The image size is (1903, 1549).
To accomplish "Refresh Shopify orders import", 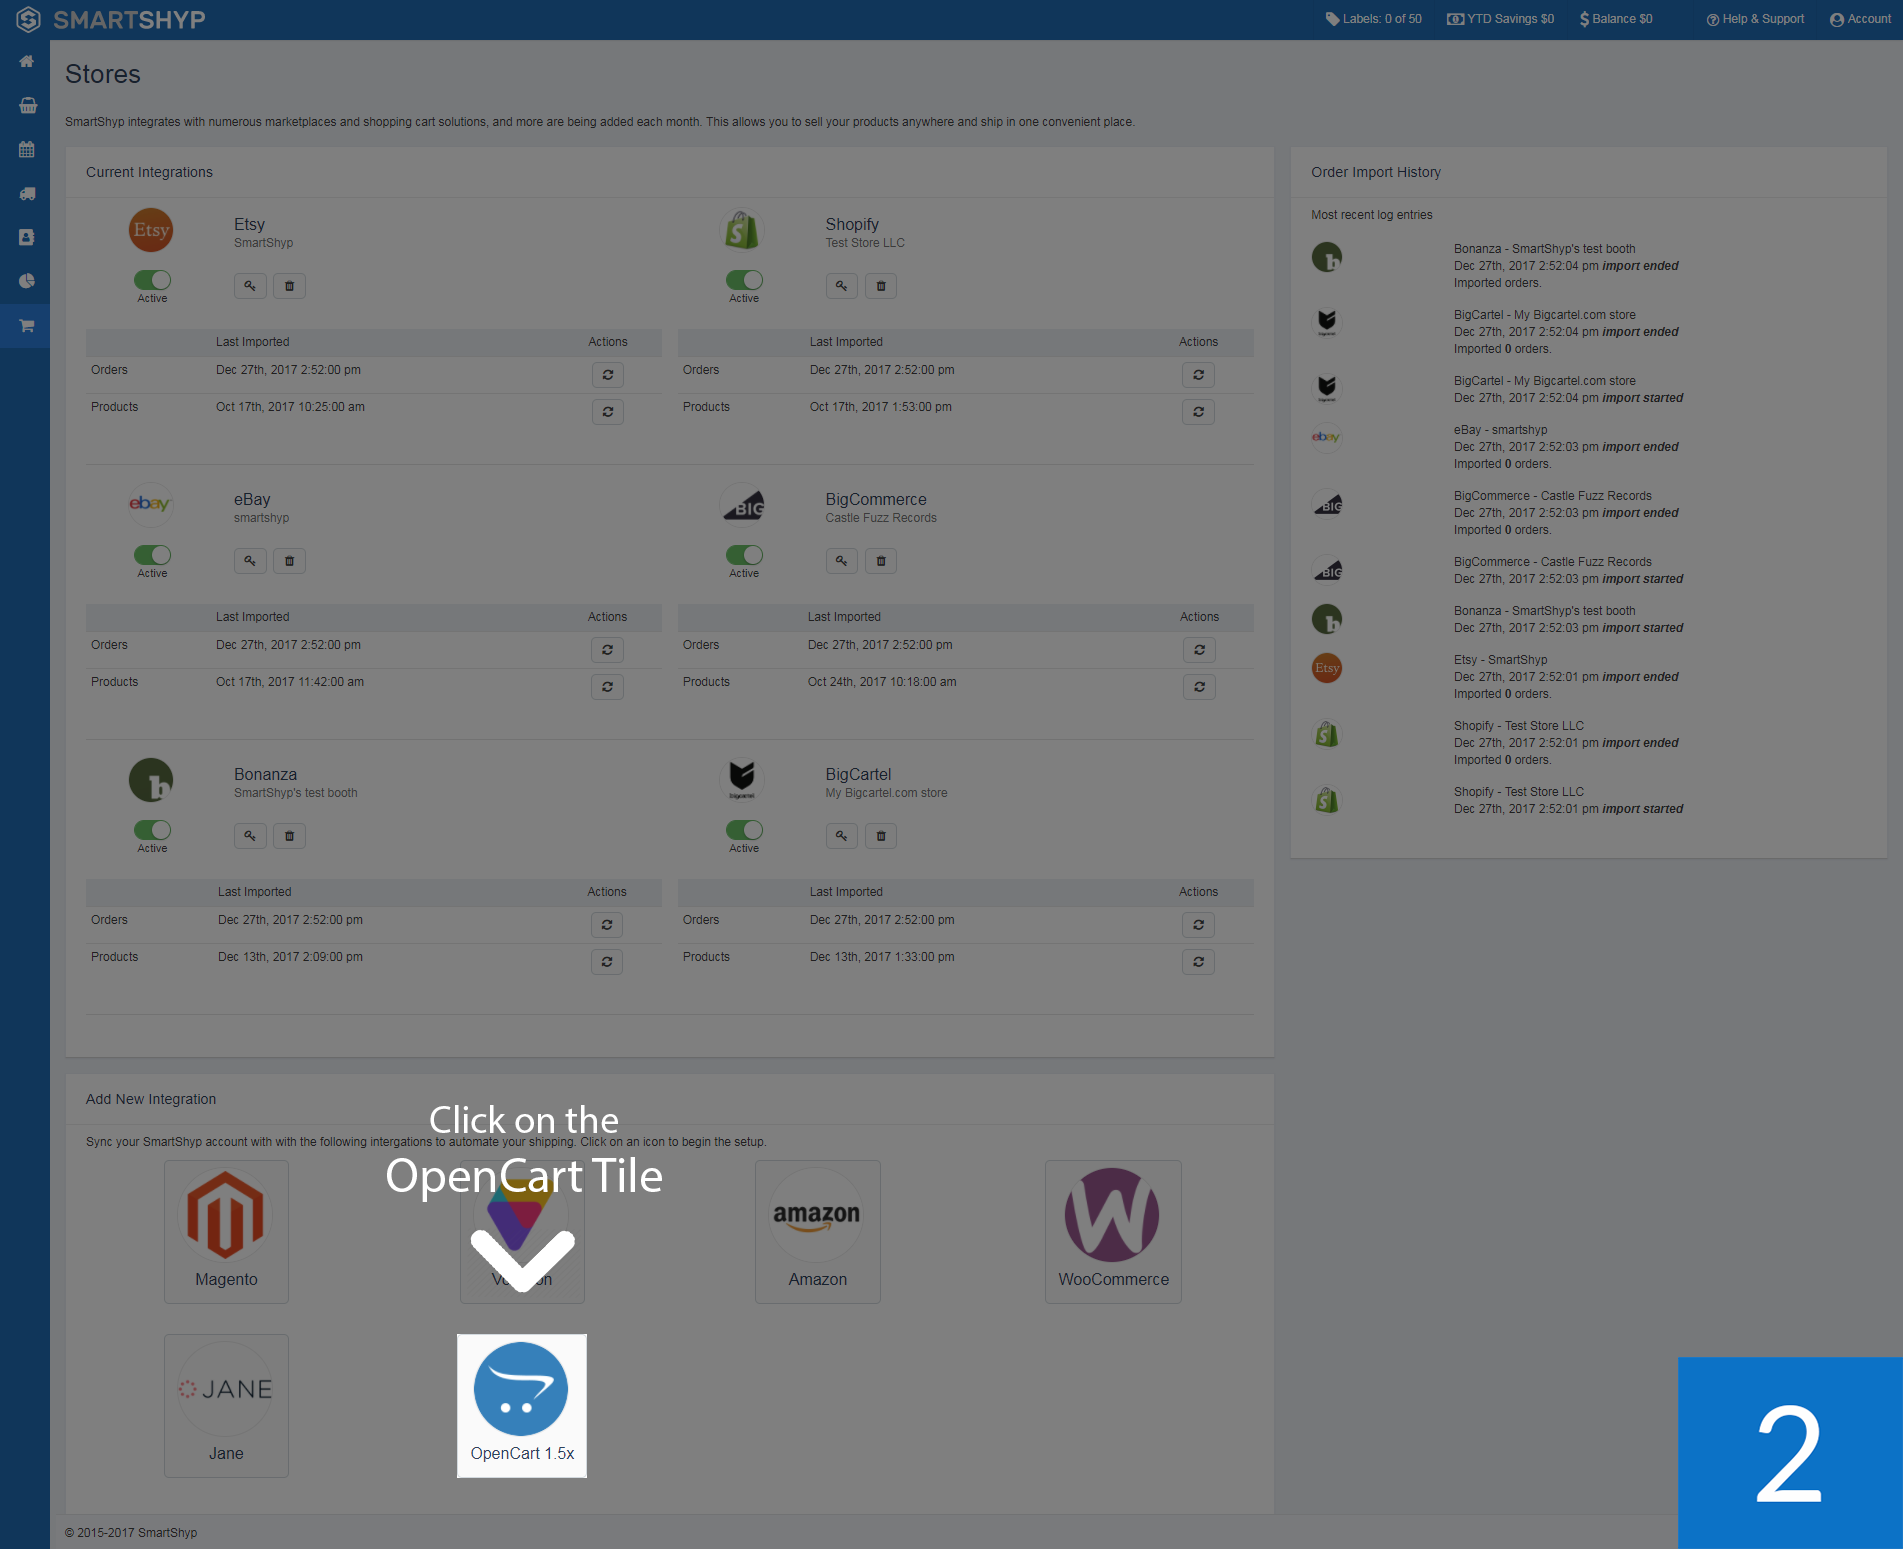I will click(x=1198, y=375).
